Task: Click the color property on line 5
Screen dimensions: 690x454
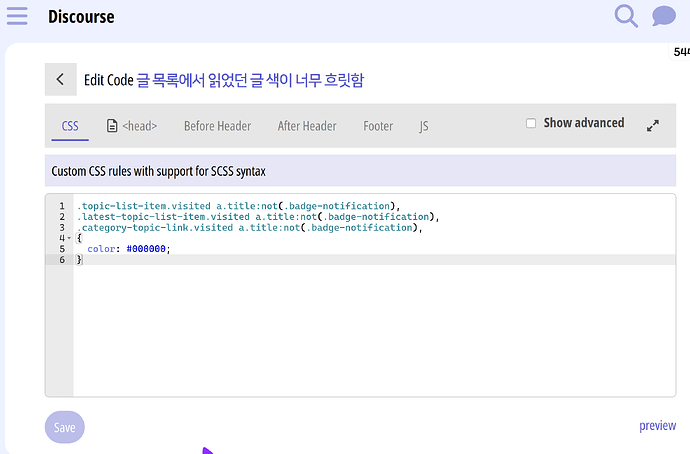Action: (101, 249)
